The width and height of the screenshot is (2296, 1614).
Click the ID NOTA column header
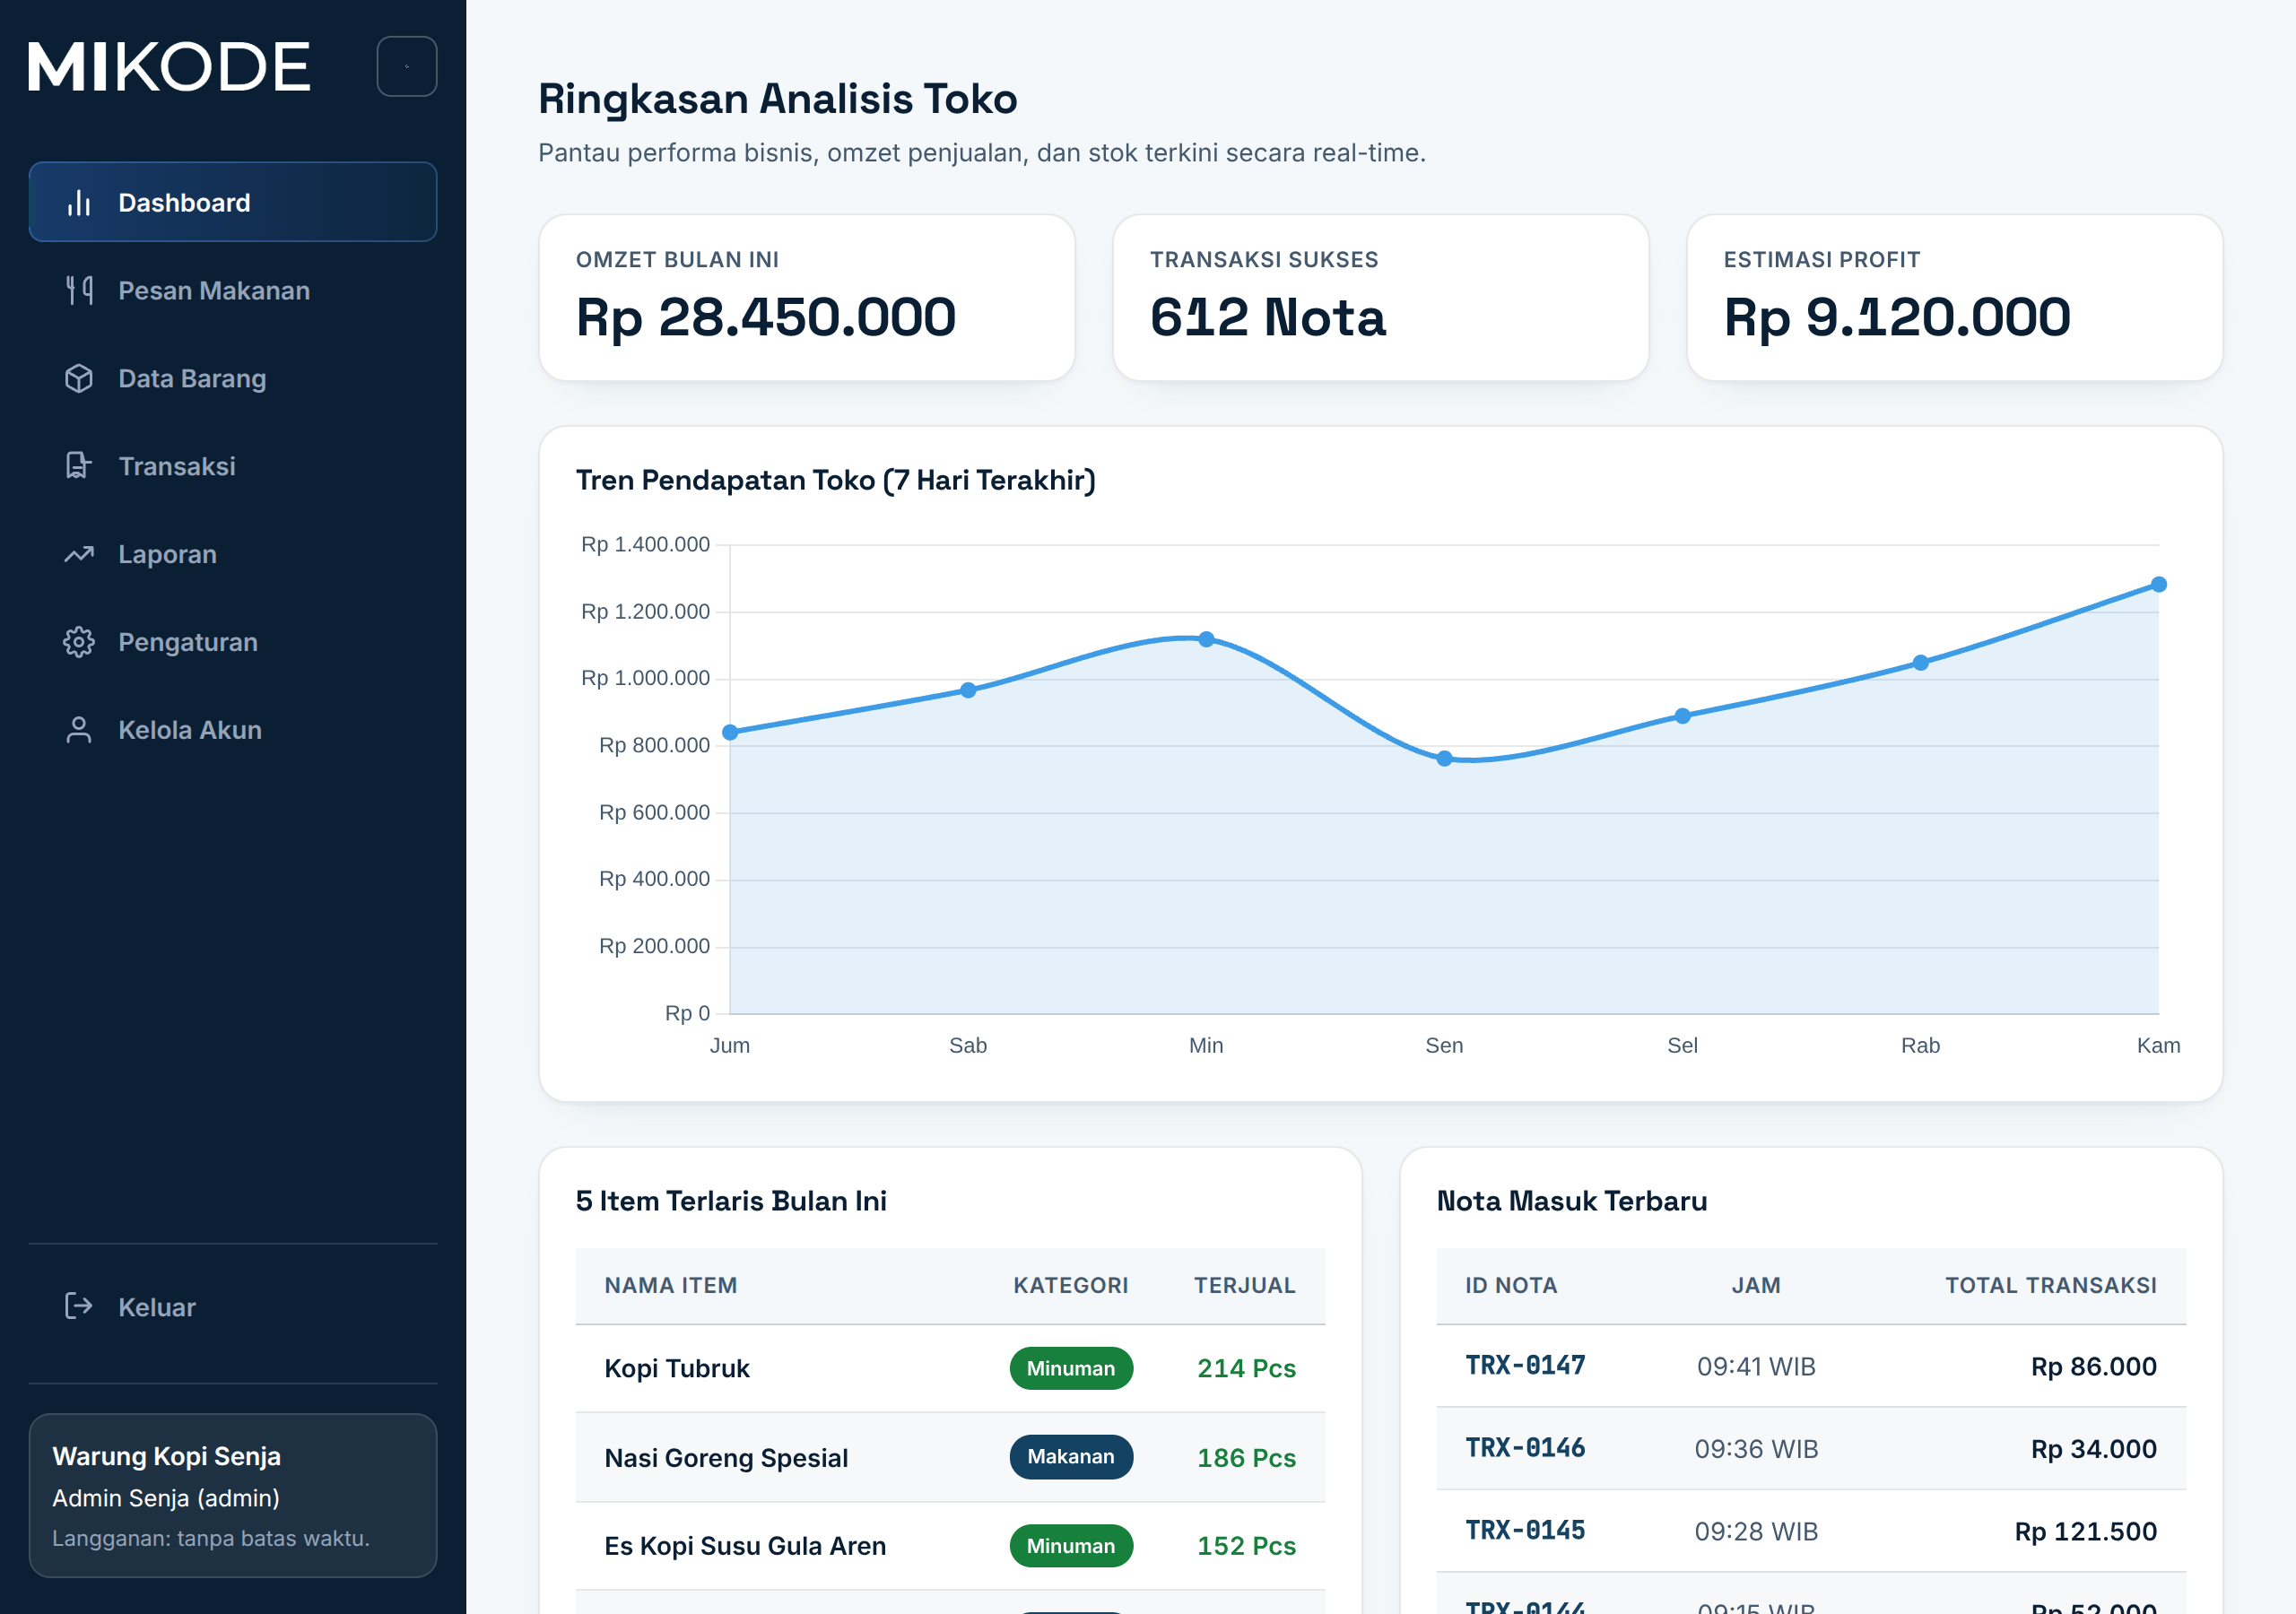1511,1285
